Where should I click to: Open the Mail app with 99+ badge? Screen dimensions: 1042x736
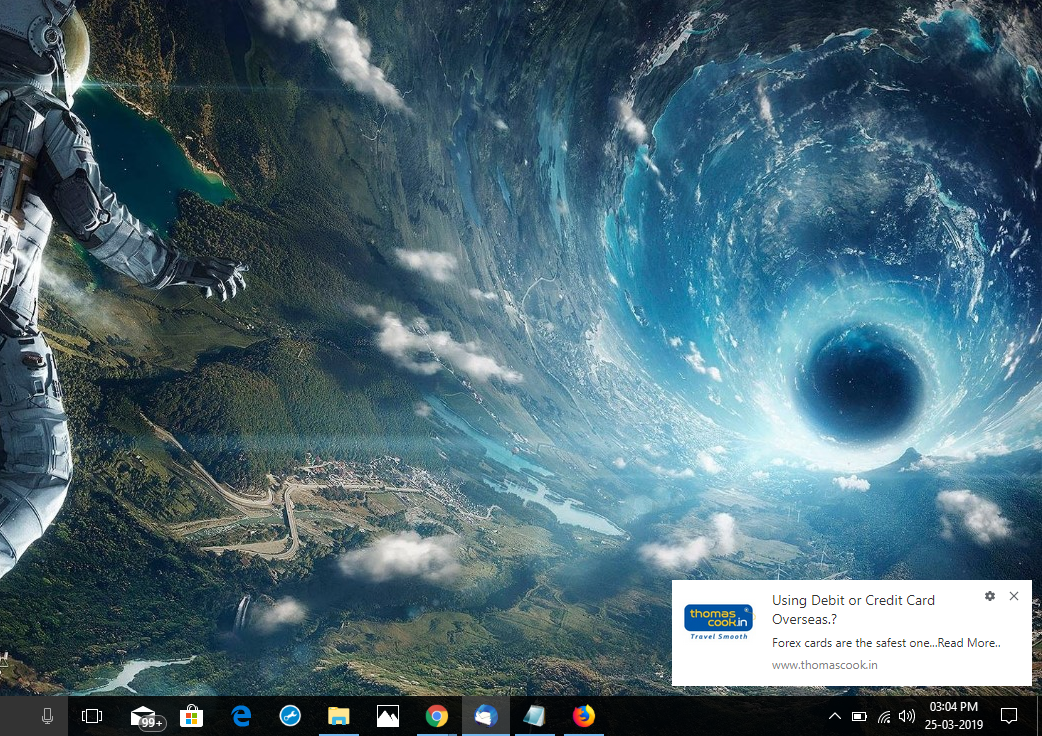147,717
